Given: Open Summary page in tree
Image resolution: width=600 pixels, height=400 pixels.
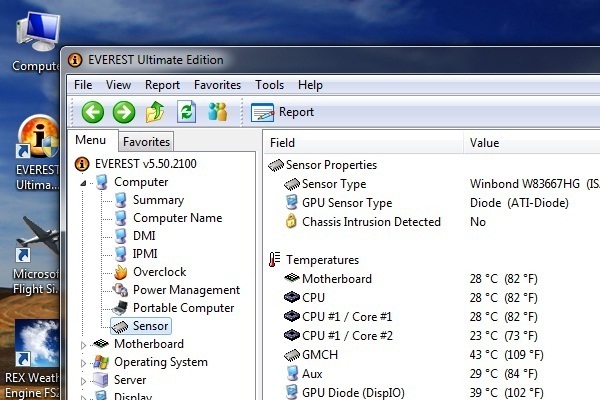Looking at the screenshot, I should [x=149, y=200].
